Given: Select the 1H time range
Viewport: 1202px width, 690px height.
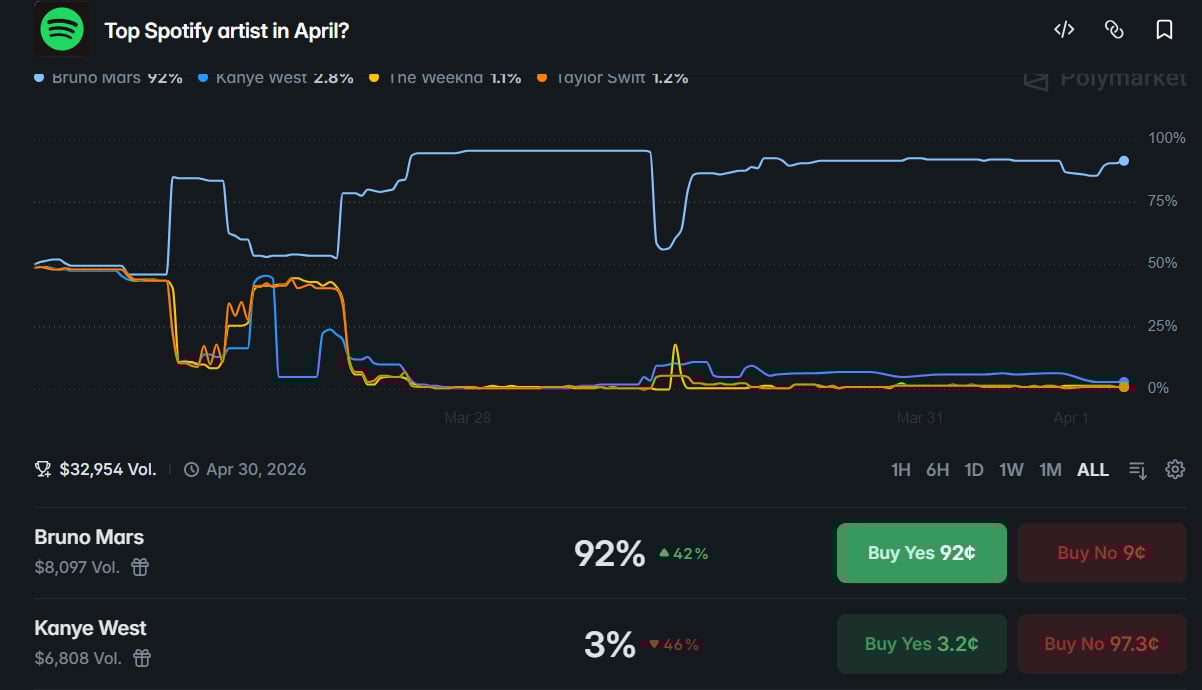Looking at the screenshot, I should coord(900,469).
